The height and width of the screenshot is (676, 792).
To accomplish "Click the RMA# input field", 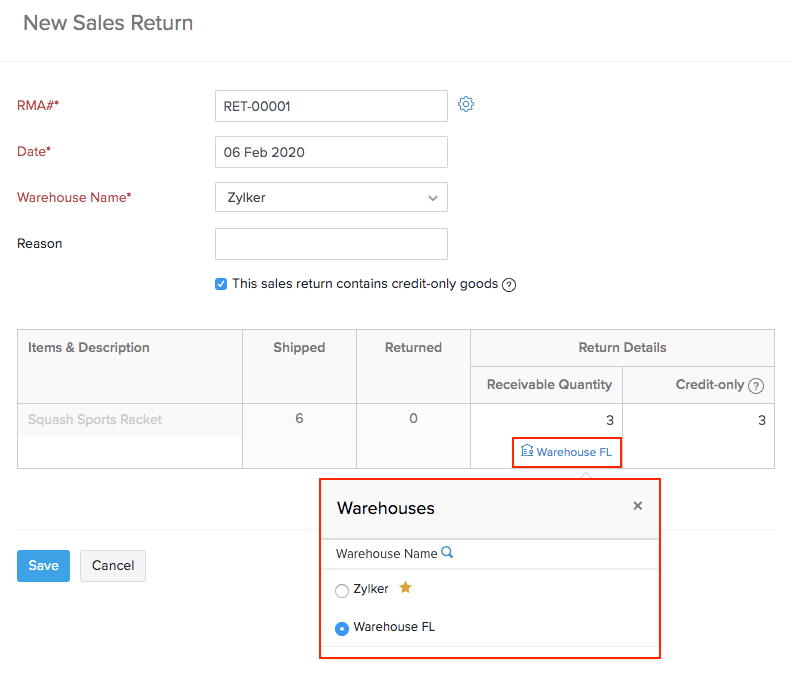I will 331,106.
